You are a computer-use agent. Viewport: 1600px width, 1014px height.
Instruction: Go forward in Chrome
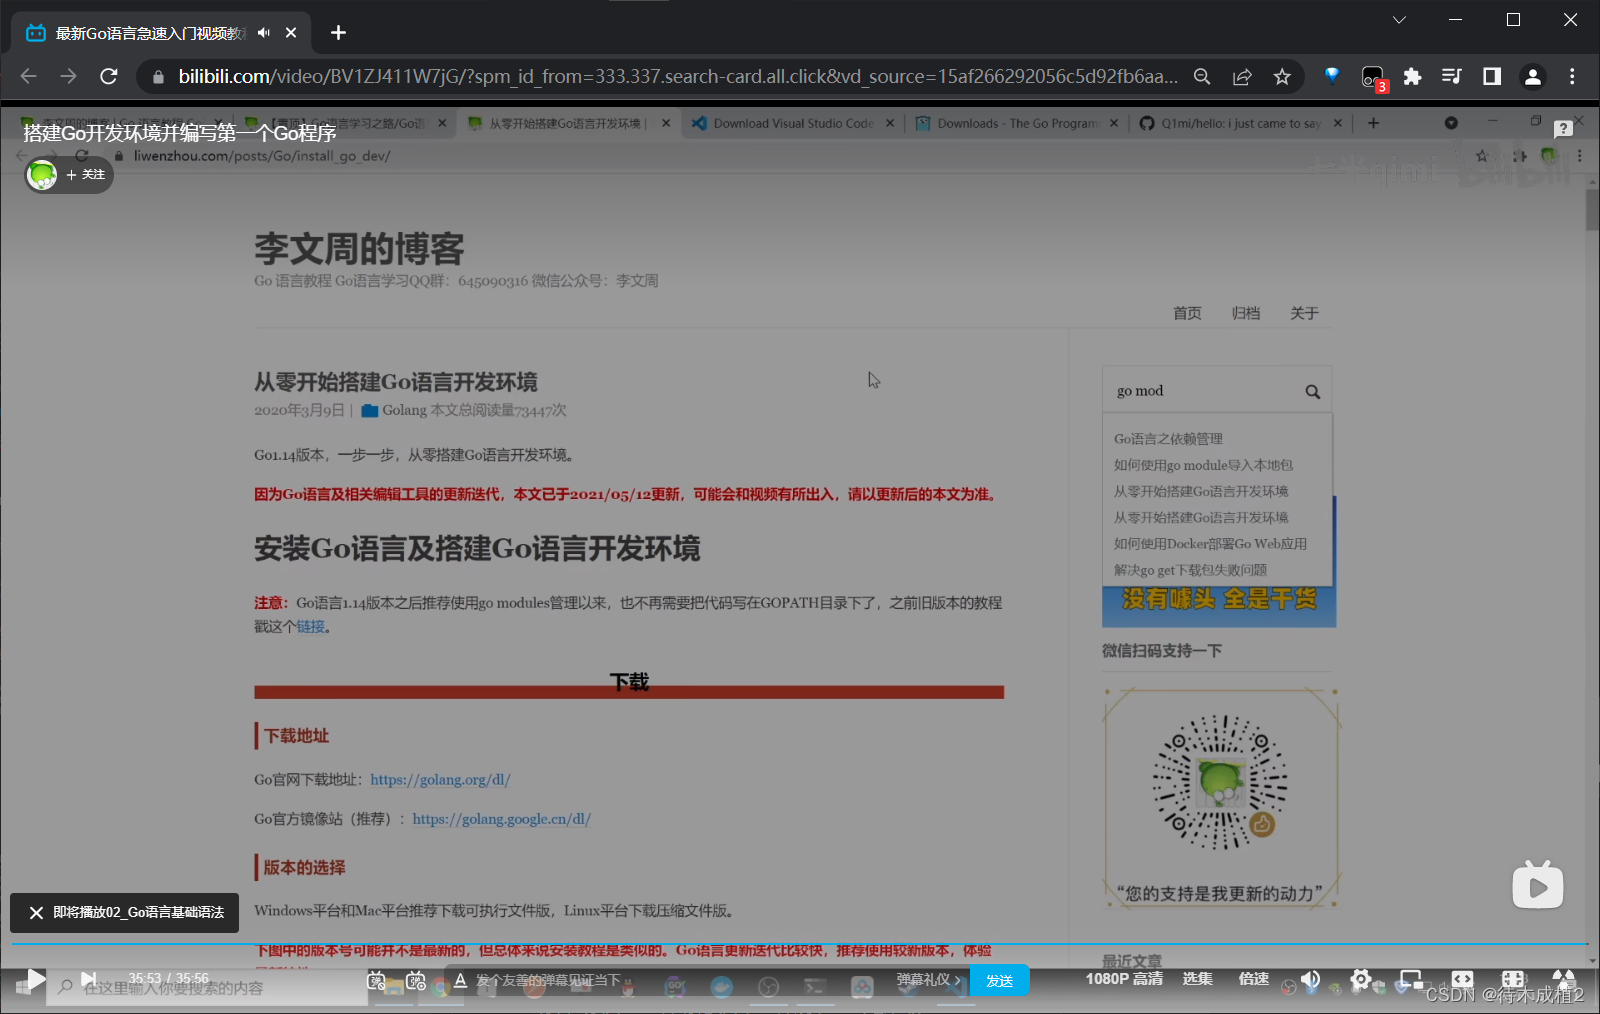(68, 76)
